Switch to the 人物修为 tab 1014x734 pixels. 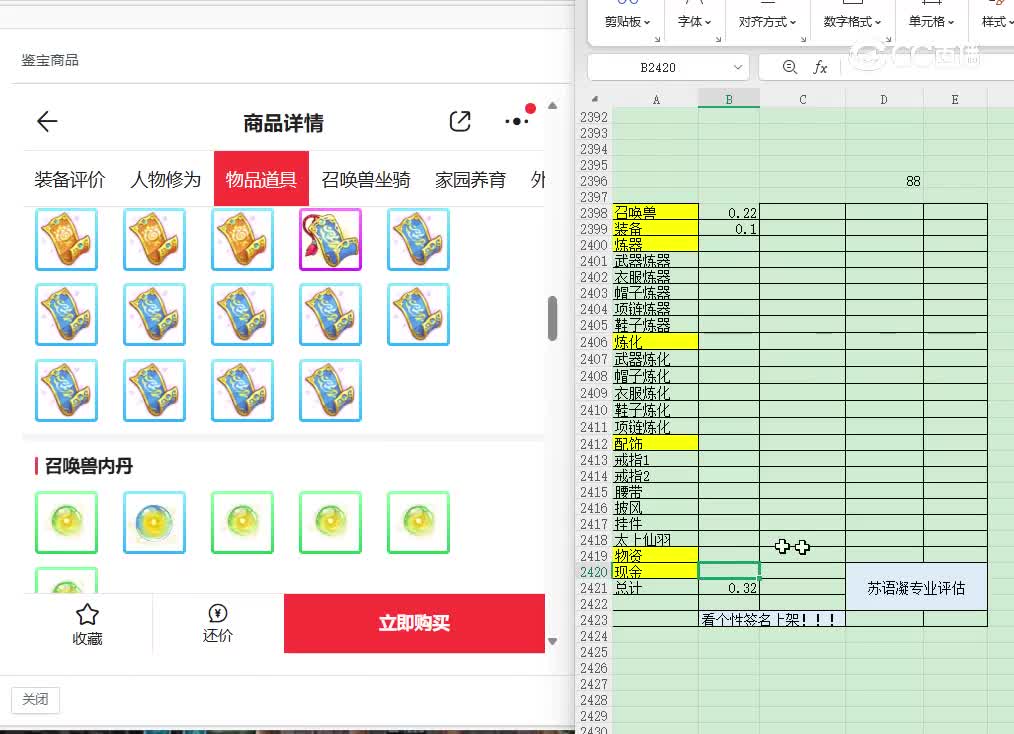(166, 180)
